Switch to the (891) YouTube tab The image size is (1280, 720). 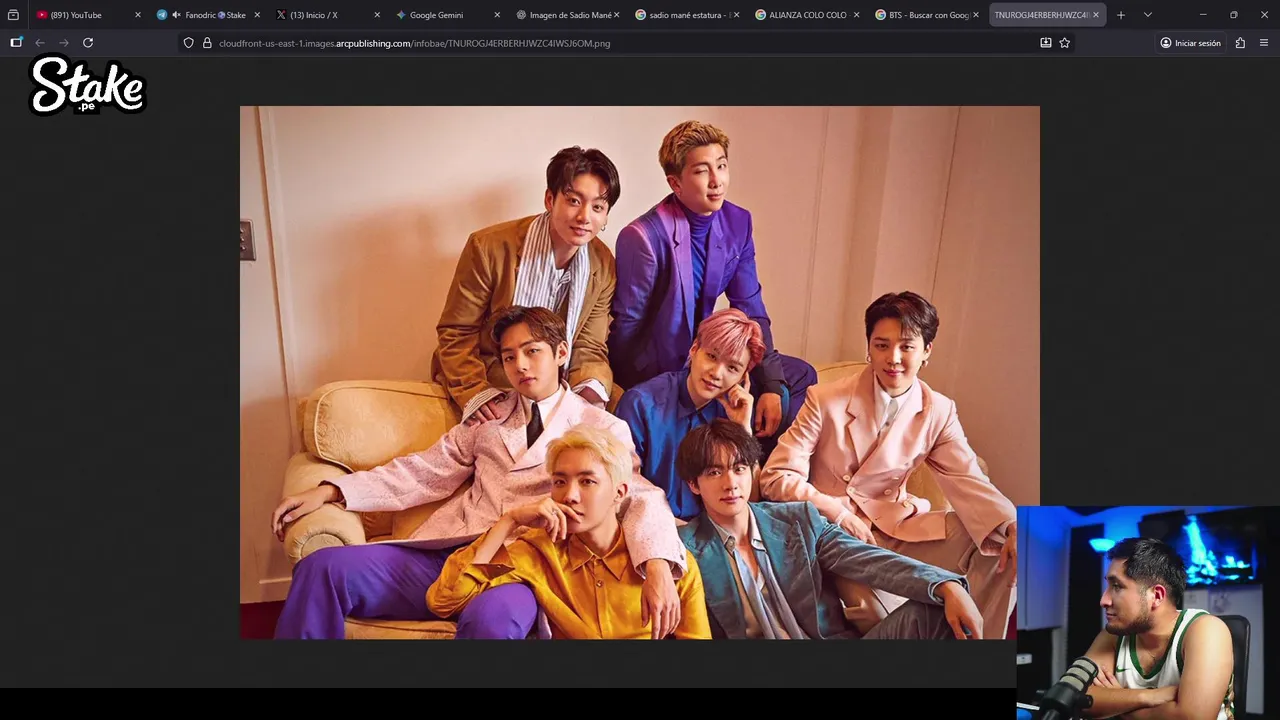click(x=88, y=15)
